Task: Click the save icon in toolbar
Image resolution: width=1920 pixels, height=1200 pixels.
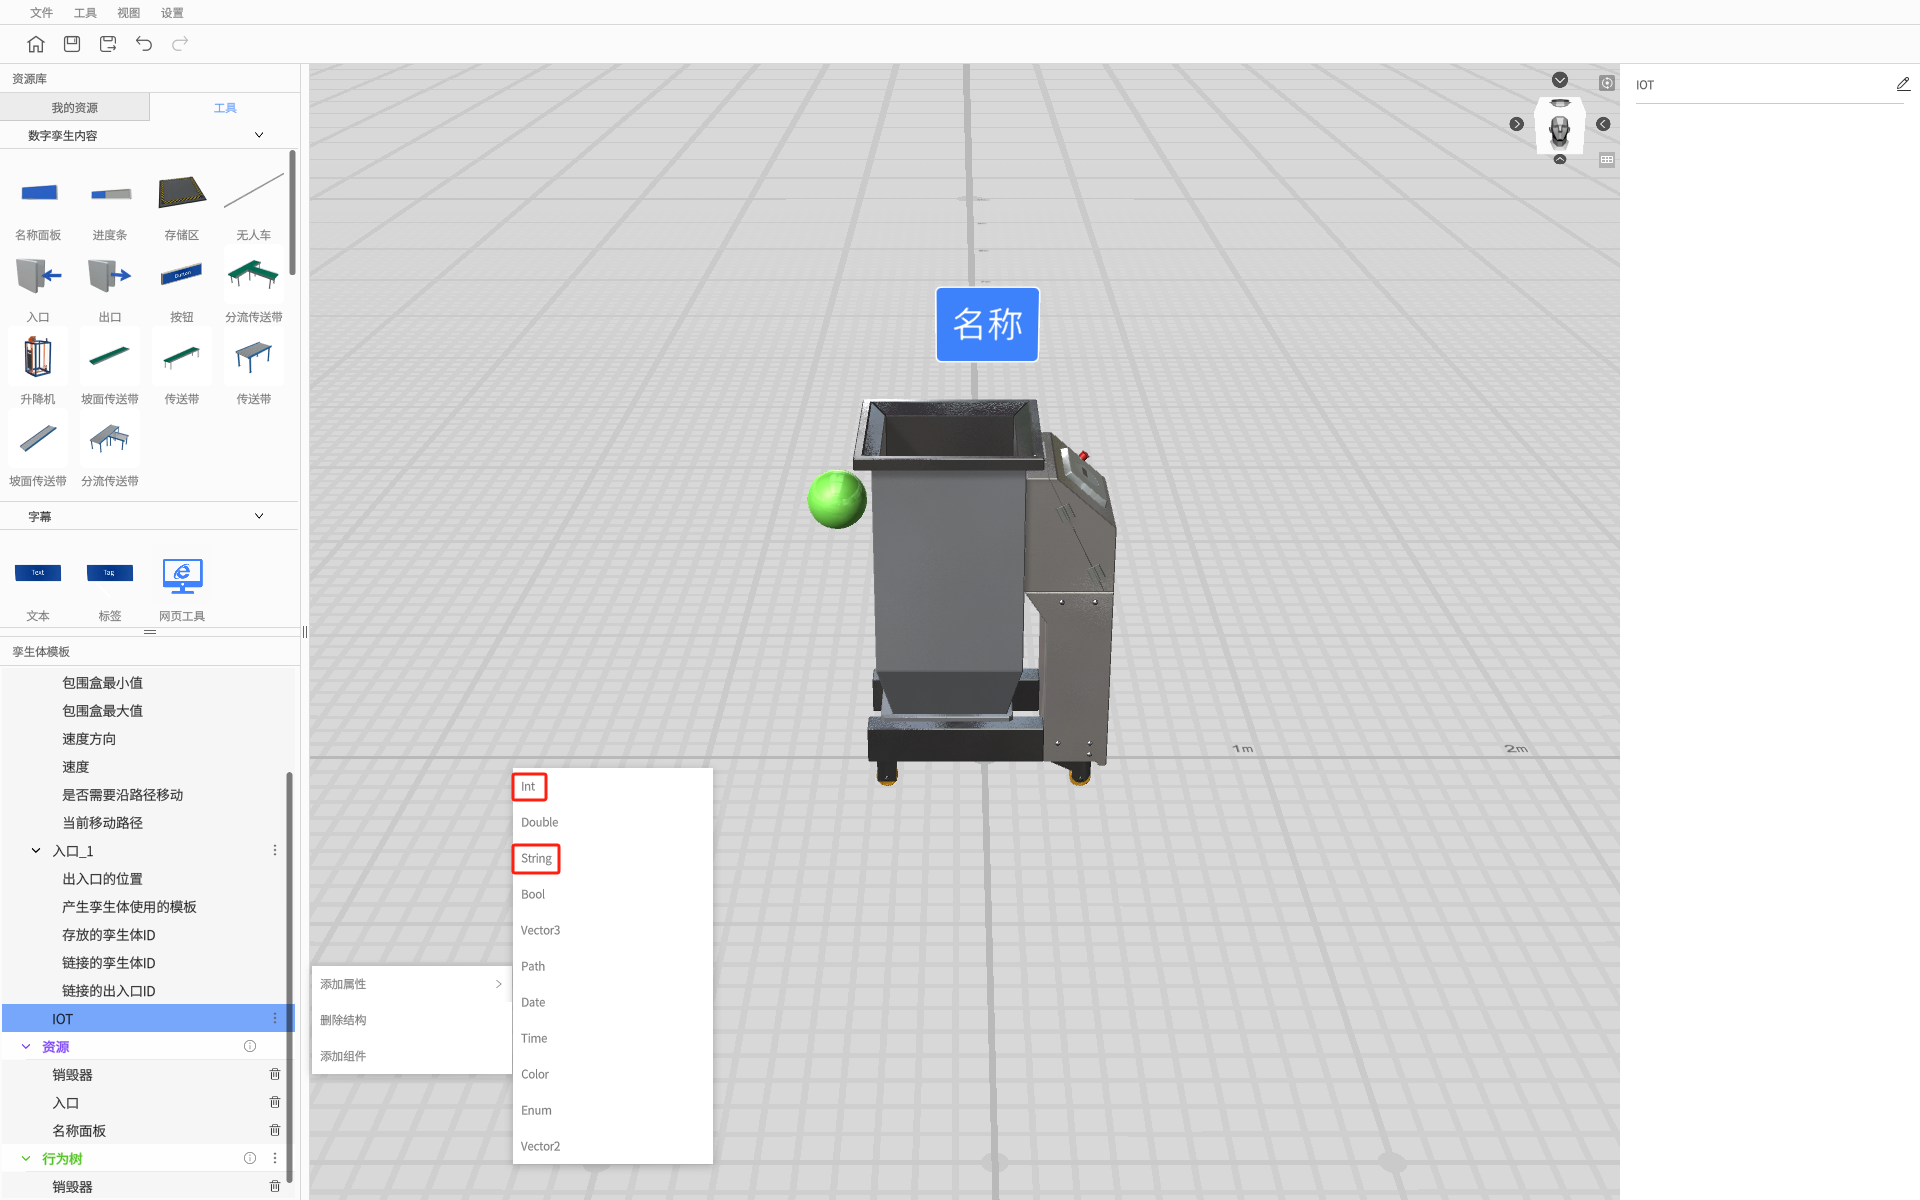Action: [72, 44]
